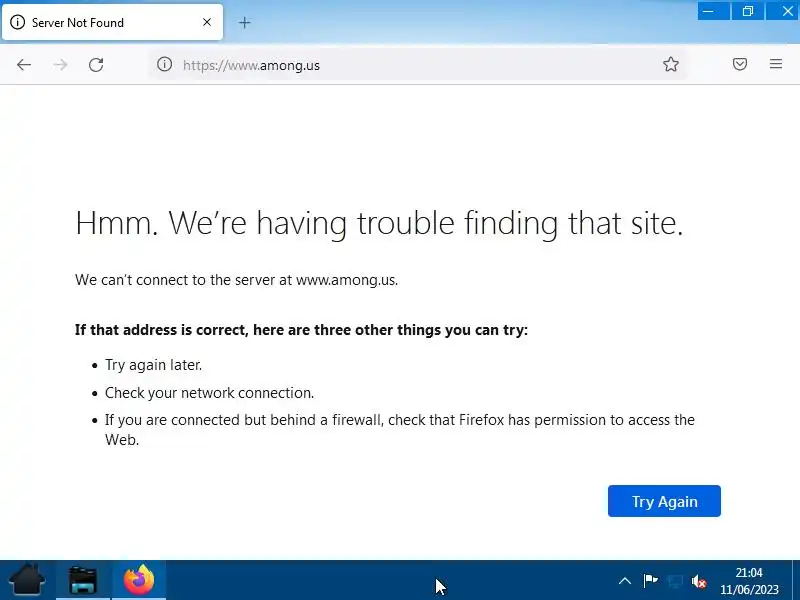
Task: Unmute the volume tray icon
Action: 700,581
